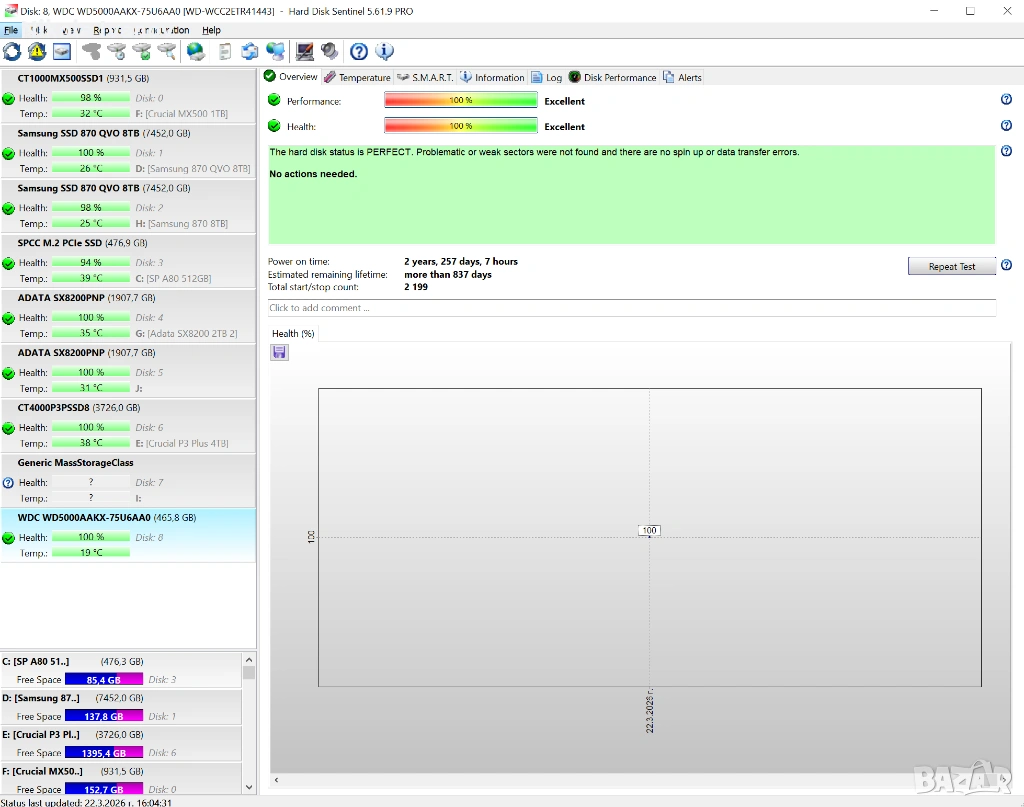The height and width of the screenshot is (807, 1024).
Task: Click the blue question mark Help toolbar icon
Action: point(359,51)
